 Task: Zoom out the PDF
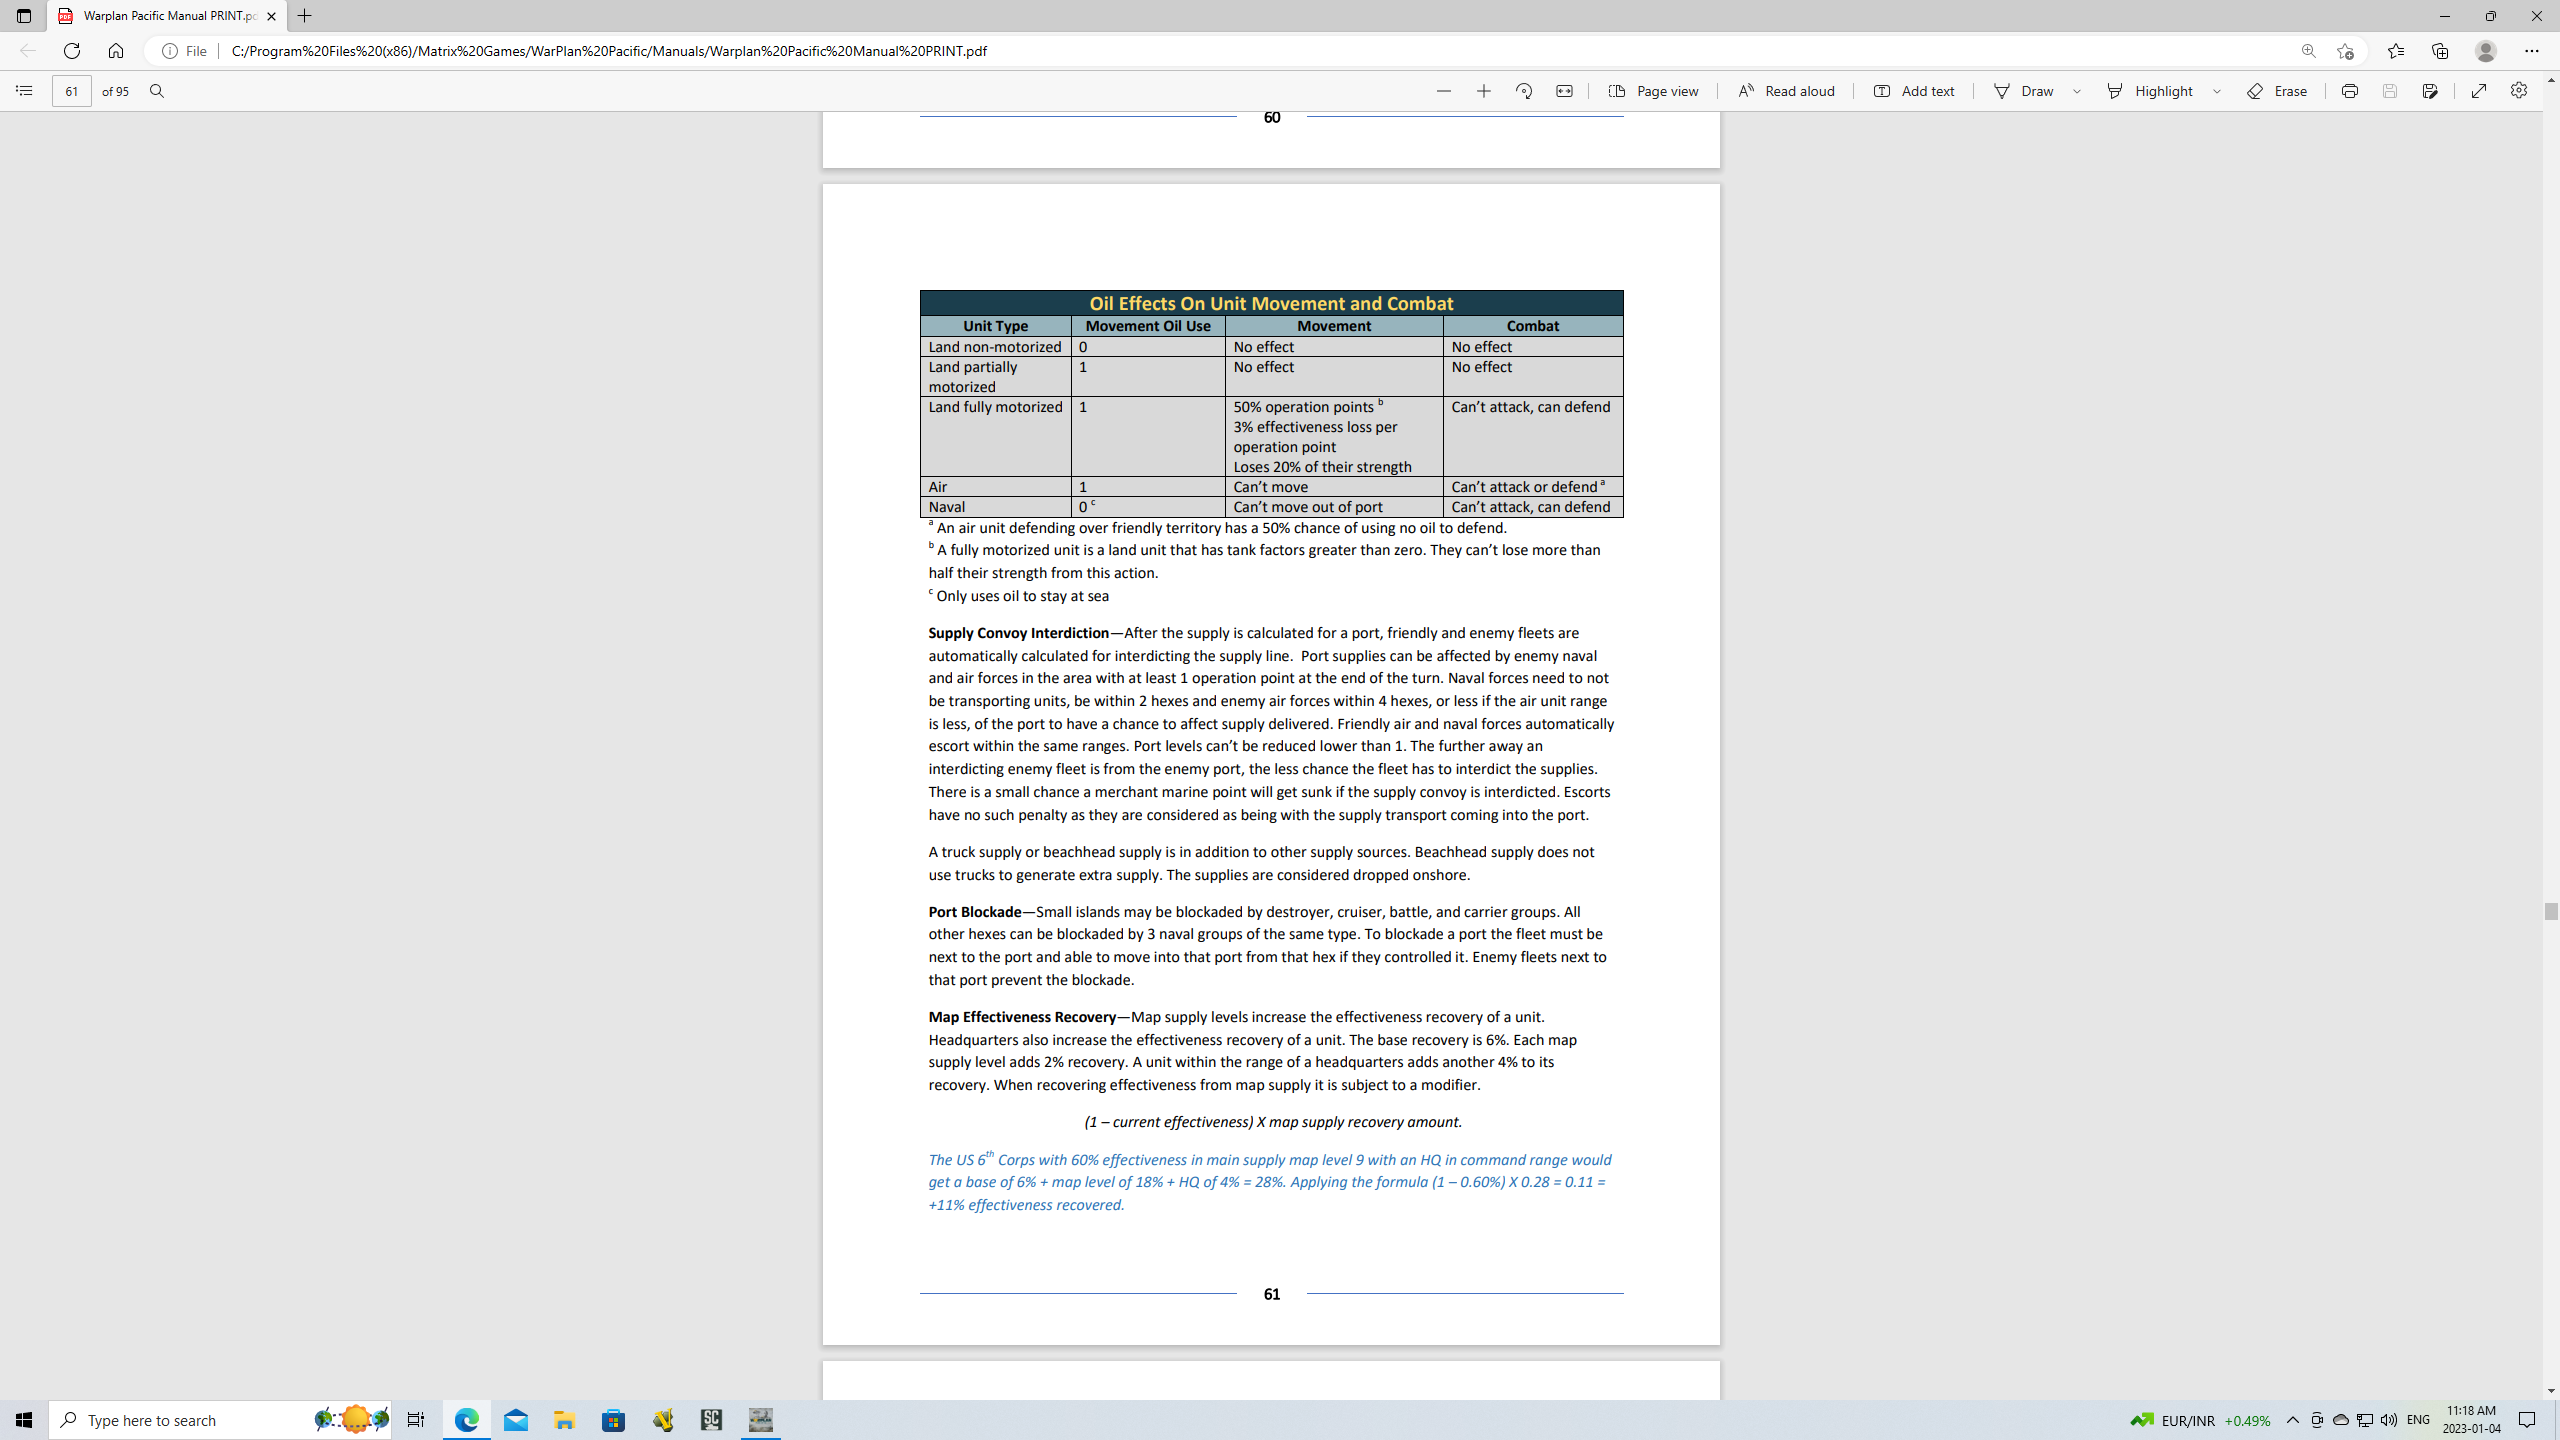coord(1443,91)
